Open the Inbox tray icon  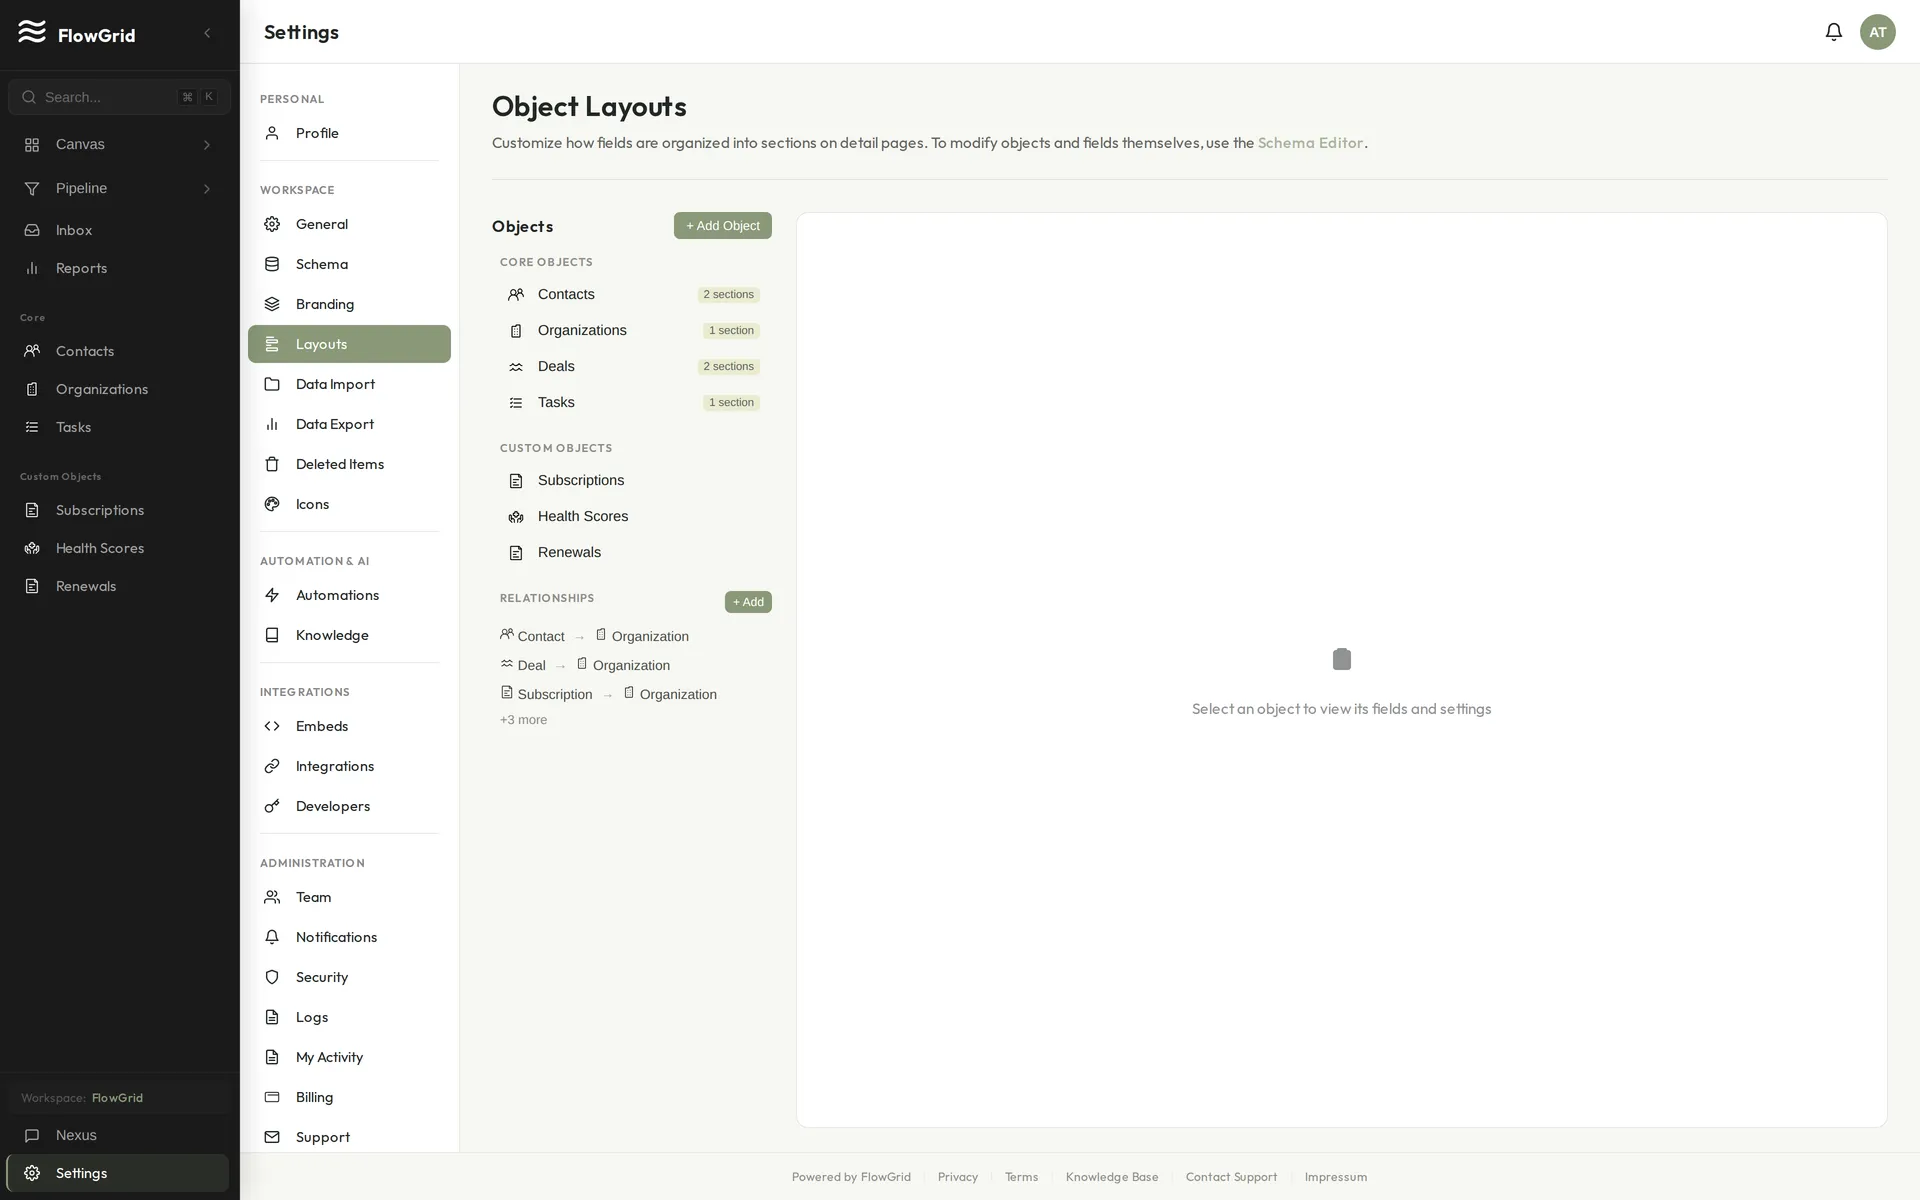click(x=32, y=230)
